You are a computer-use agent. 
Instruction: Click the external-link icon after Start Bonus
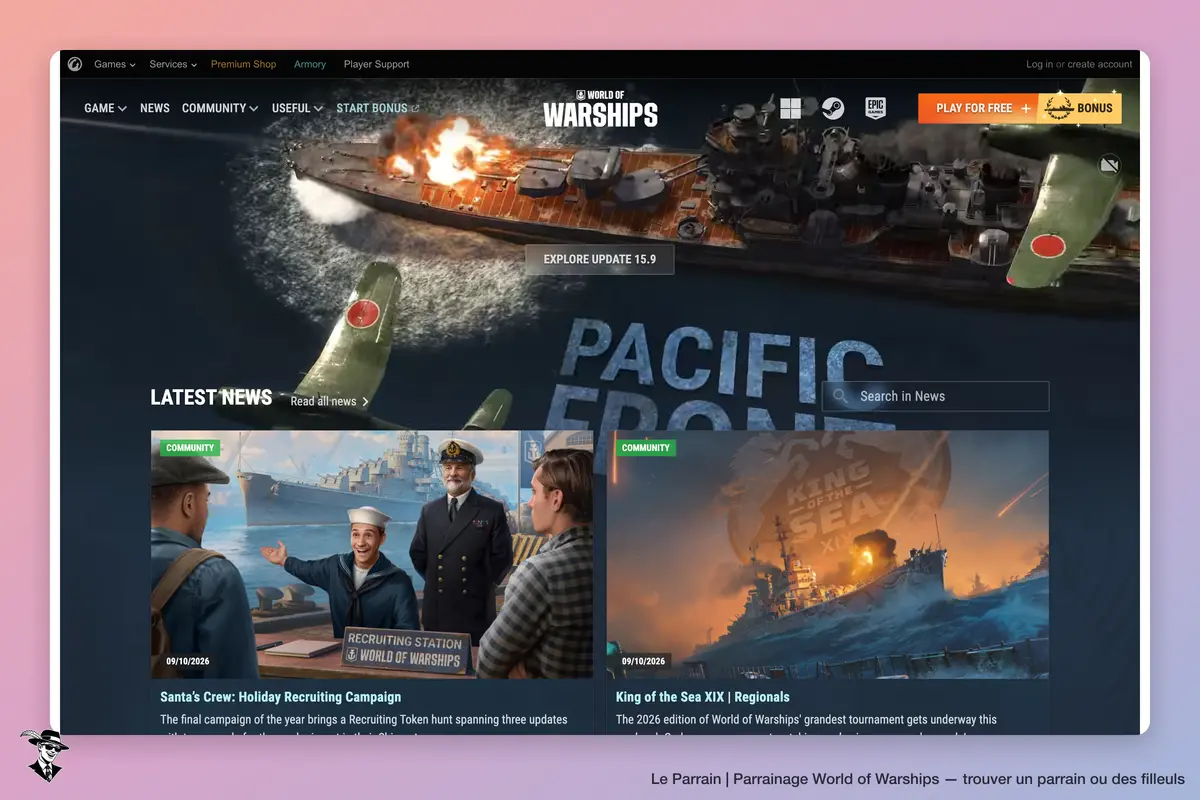tap(415, 108)
